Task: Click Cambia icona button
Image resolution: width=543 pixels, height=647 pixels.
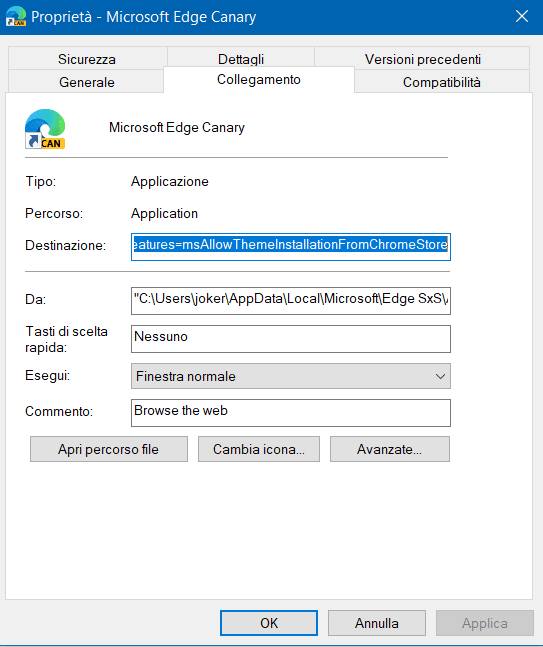Action: tap(259, 449)
